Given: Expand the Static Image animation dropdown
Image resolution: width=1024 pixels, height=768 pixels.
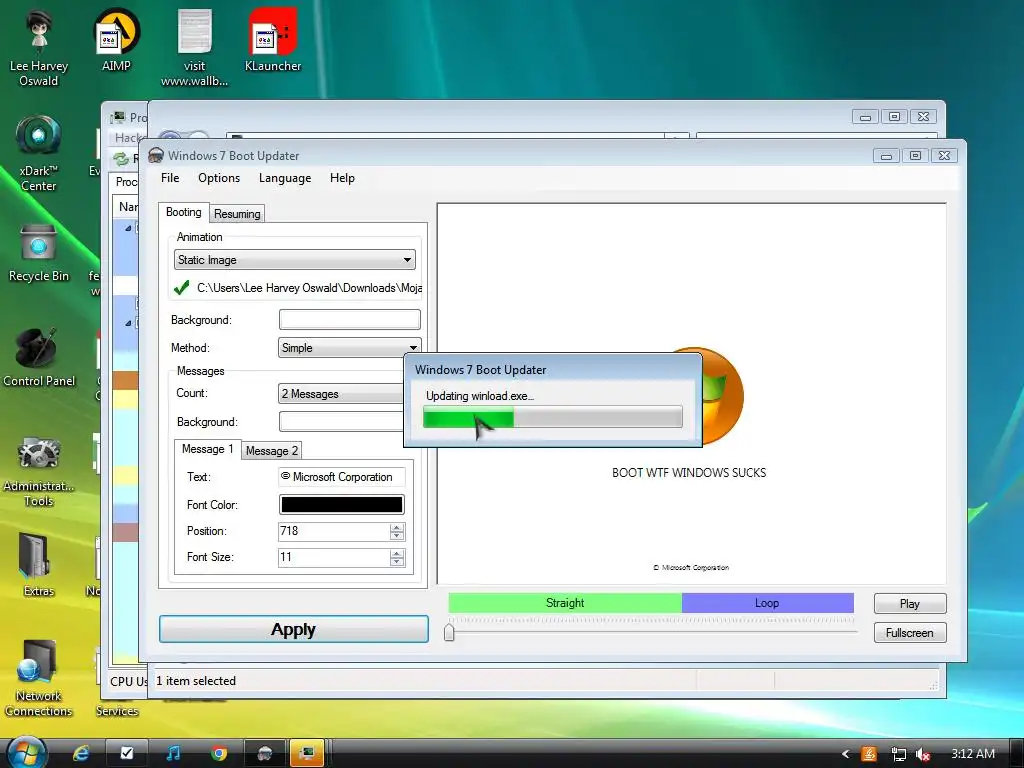Looking at the screenshot, I should tap(295, 260).
